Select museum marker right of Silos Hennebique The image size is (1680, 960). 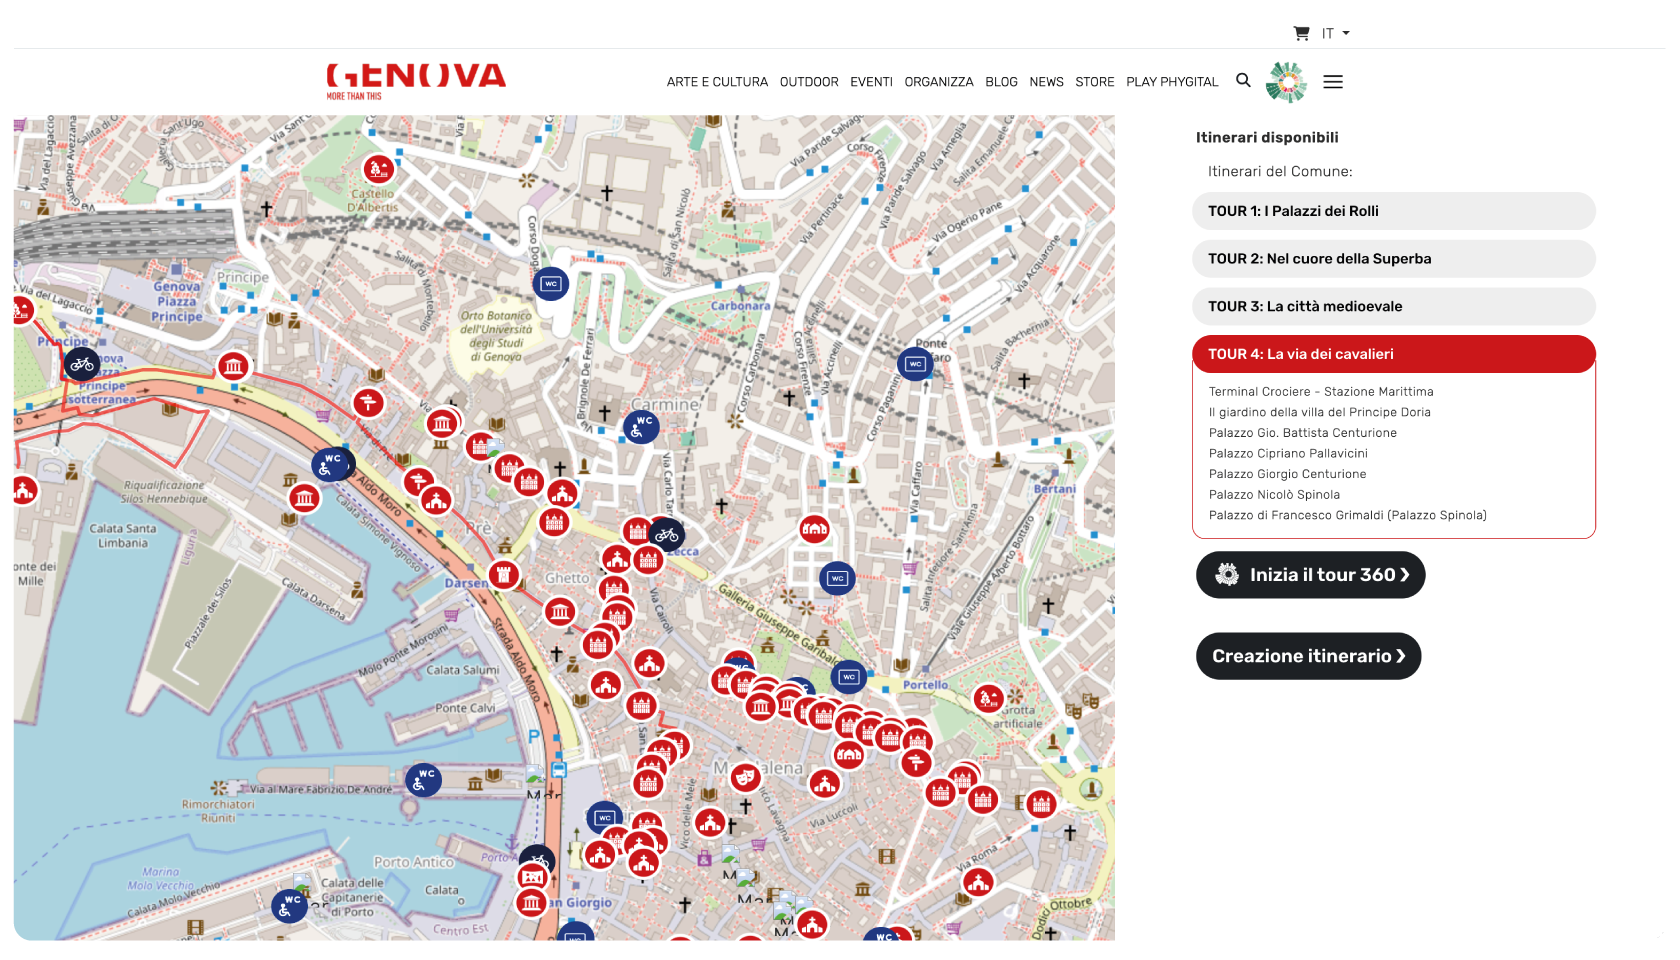tap(305, 498)
